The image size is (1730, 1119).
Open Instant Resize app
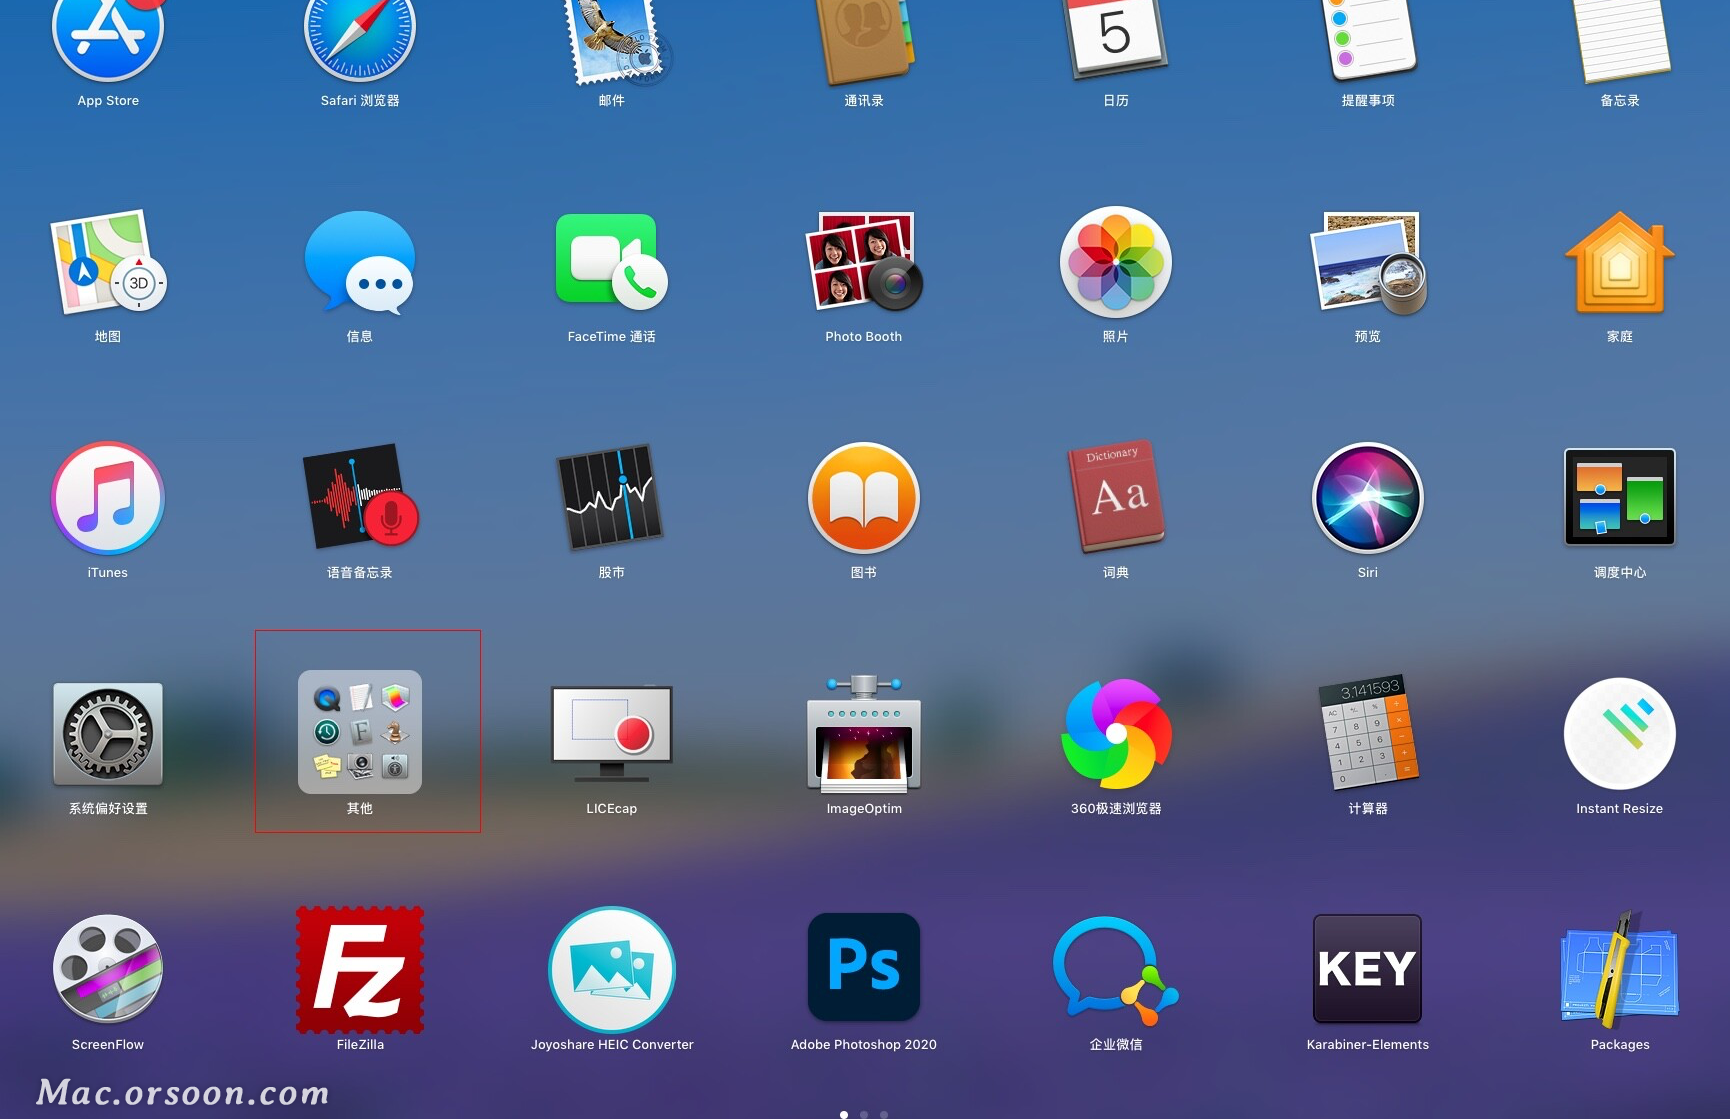point(1619,734)
